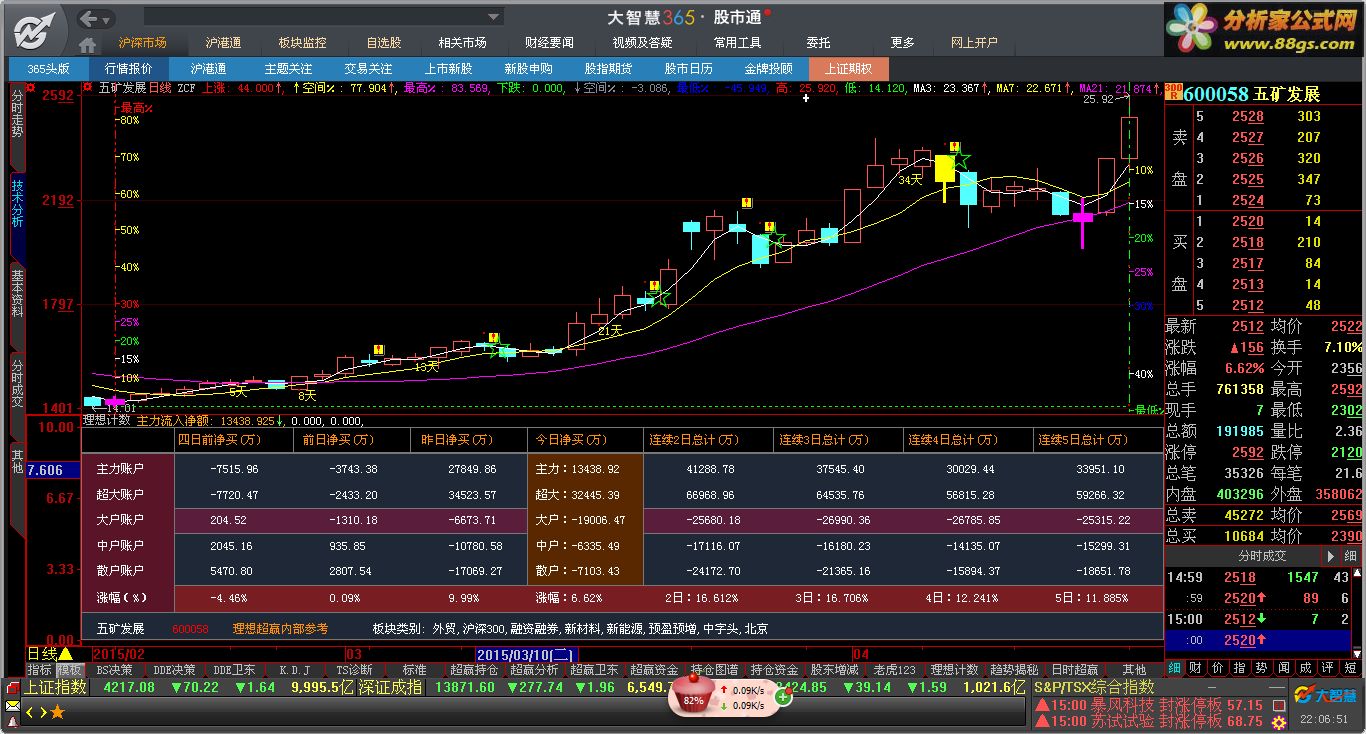Image resolution: width=1366 pixels, height=734 pixels.
Task: Select the 股市日历 tab
Action: 688,69
